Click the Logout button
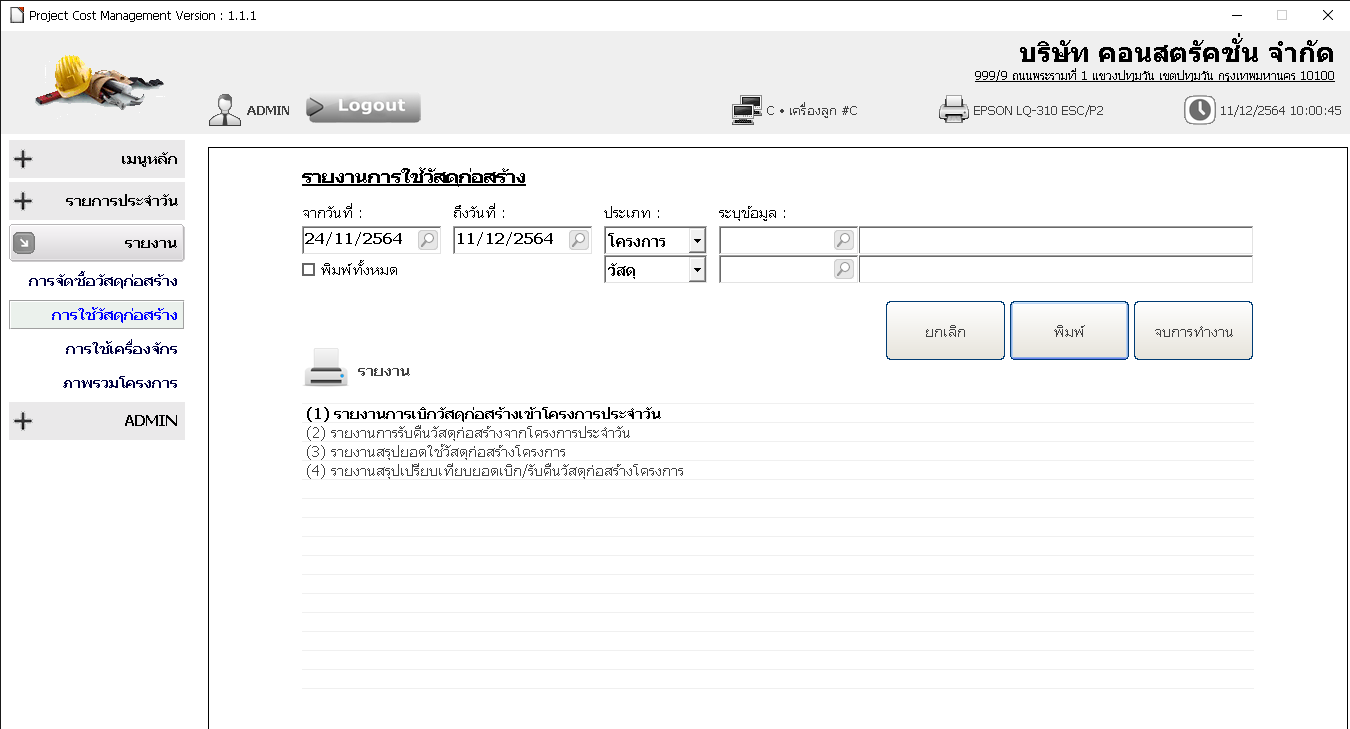1350x729 pixels. click(x=363, y=107)
